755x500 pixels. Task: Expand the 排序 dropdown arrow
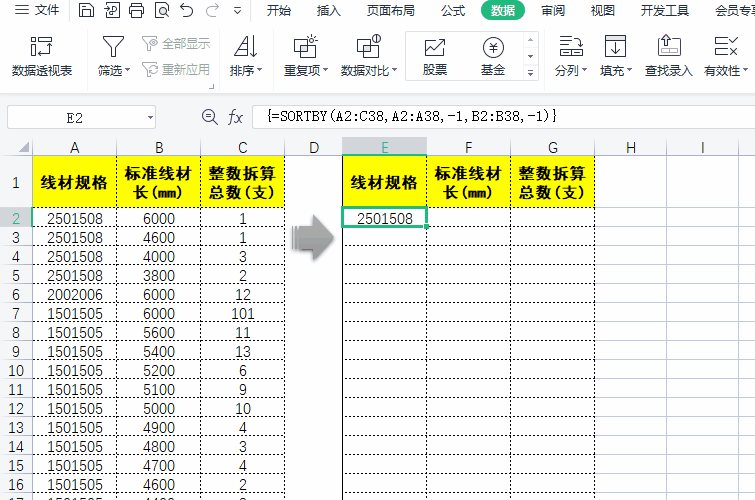[260, 70]
